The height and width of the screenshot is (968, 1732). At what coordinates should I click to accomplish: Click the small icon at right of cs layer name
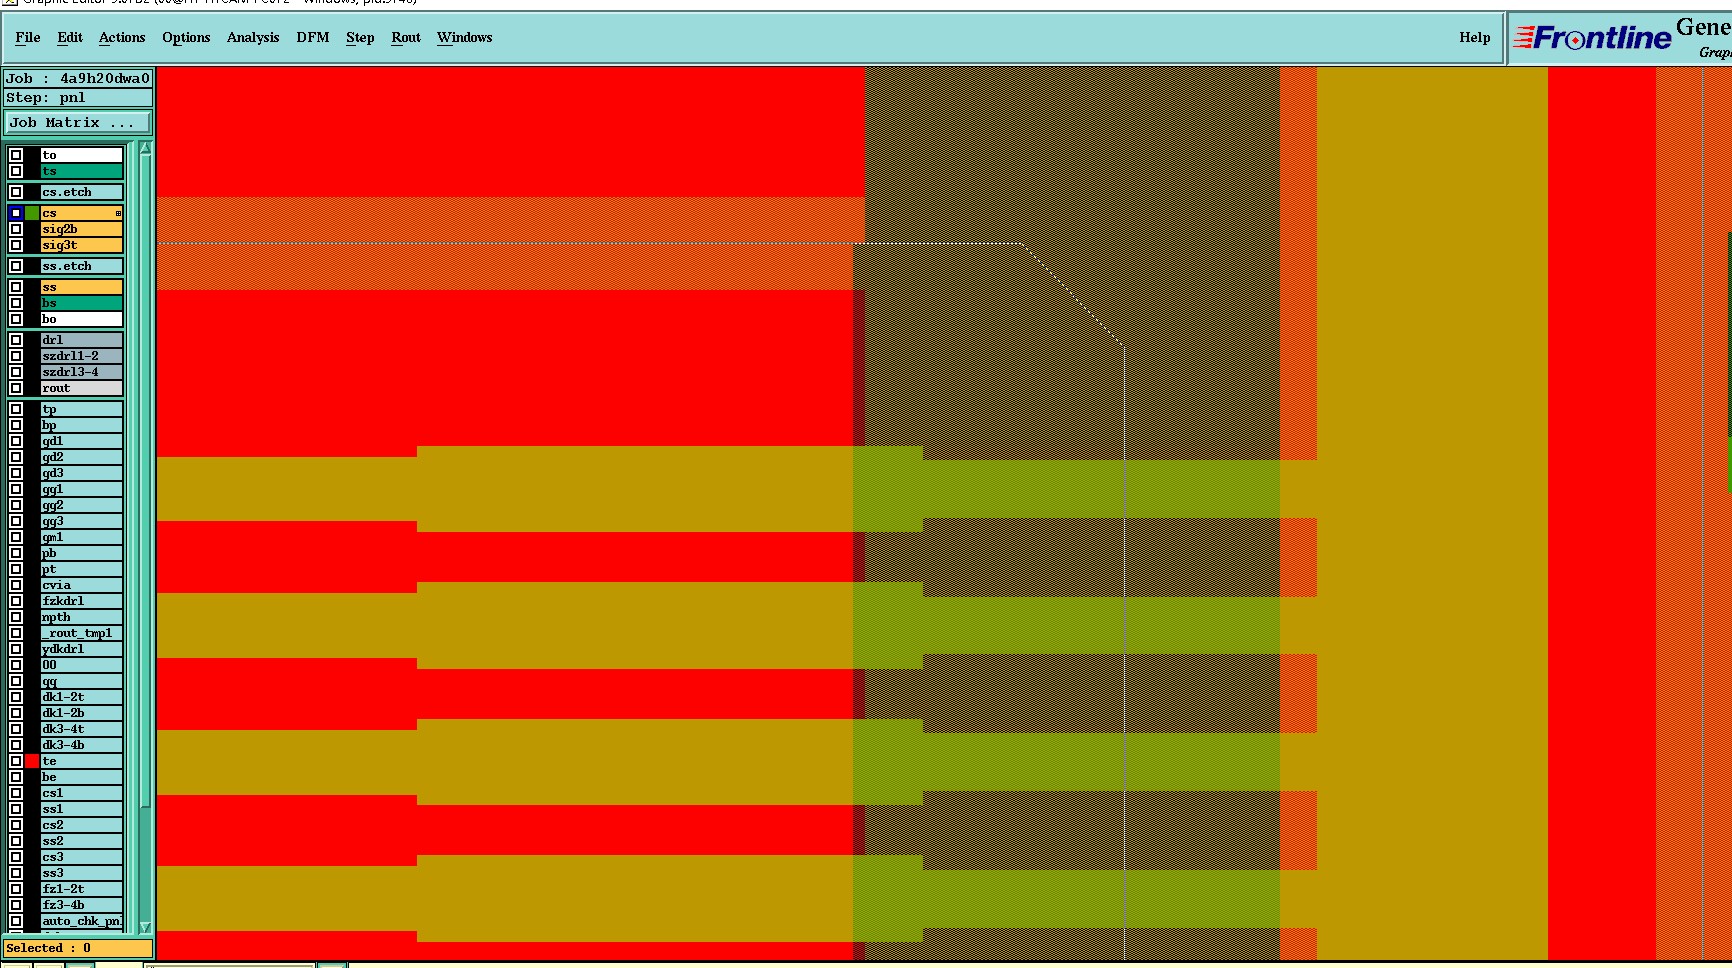(118, 213)
